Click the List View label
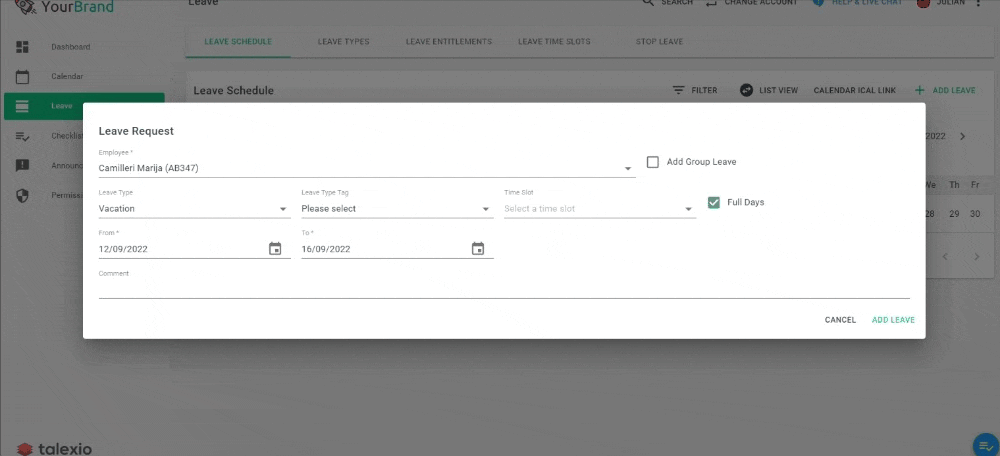This screenshot has width=1000, height=456. (778, 91)
